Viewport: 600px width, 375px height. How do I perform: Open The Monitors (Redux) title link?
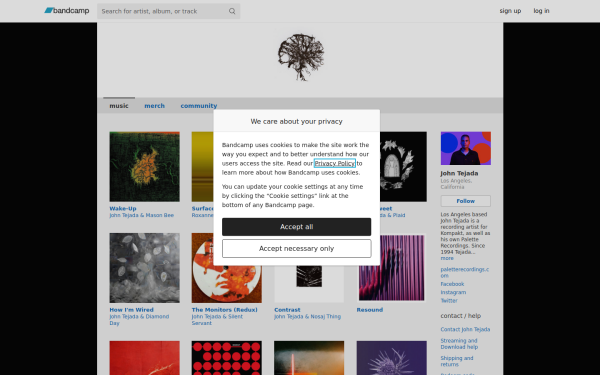pos(225,310)
